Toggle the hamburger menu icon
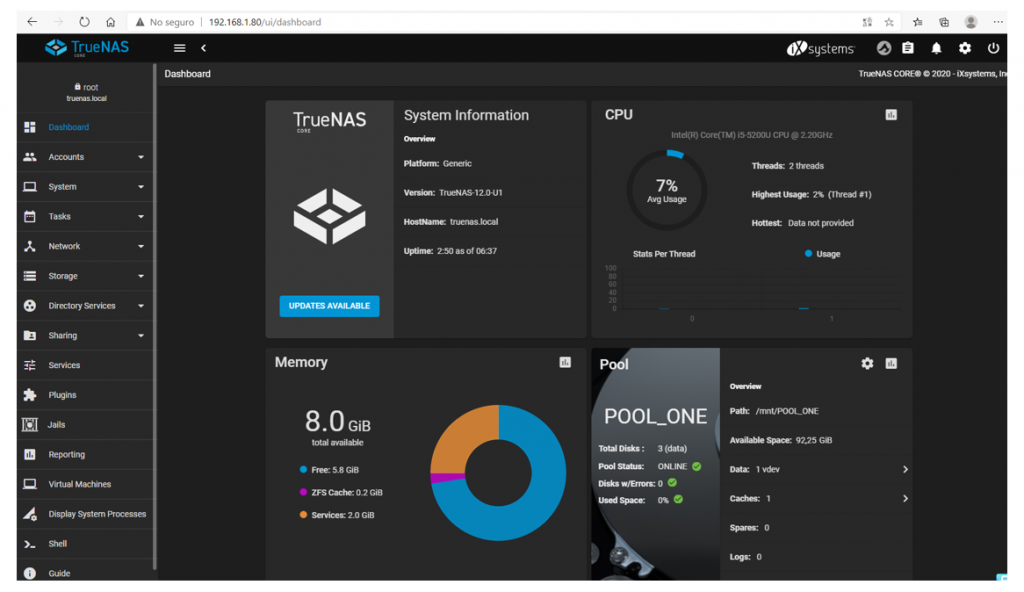Image resolution: width=1024 pixels, height=592 pixels. pos(180,48)
